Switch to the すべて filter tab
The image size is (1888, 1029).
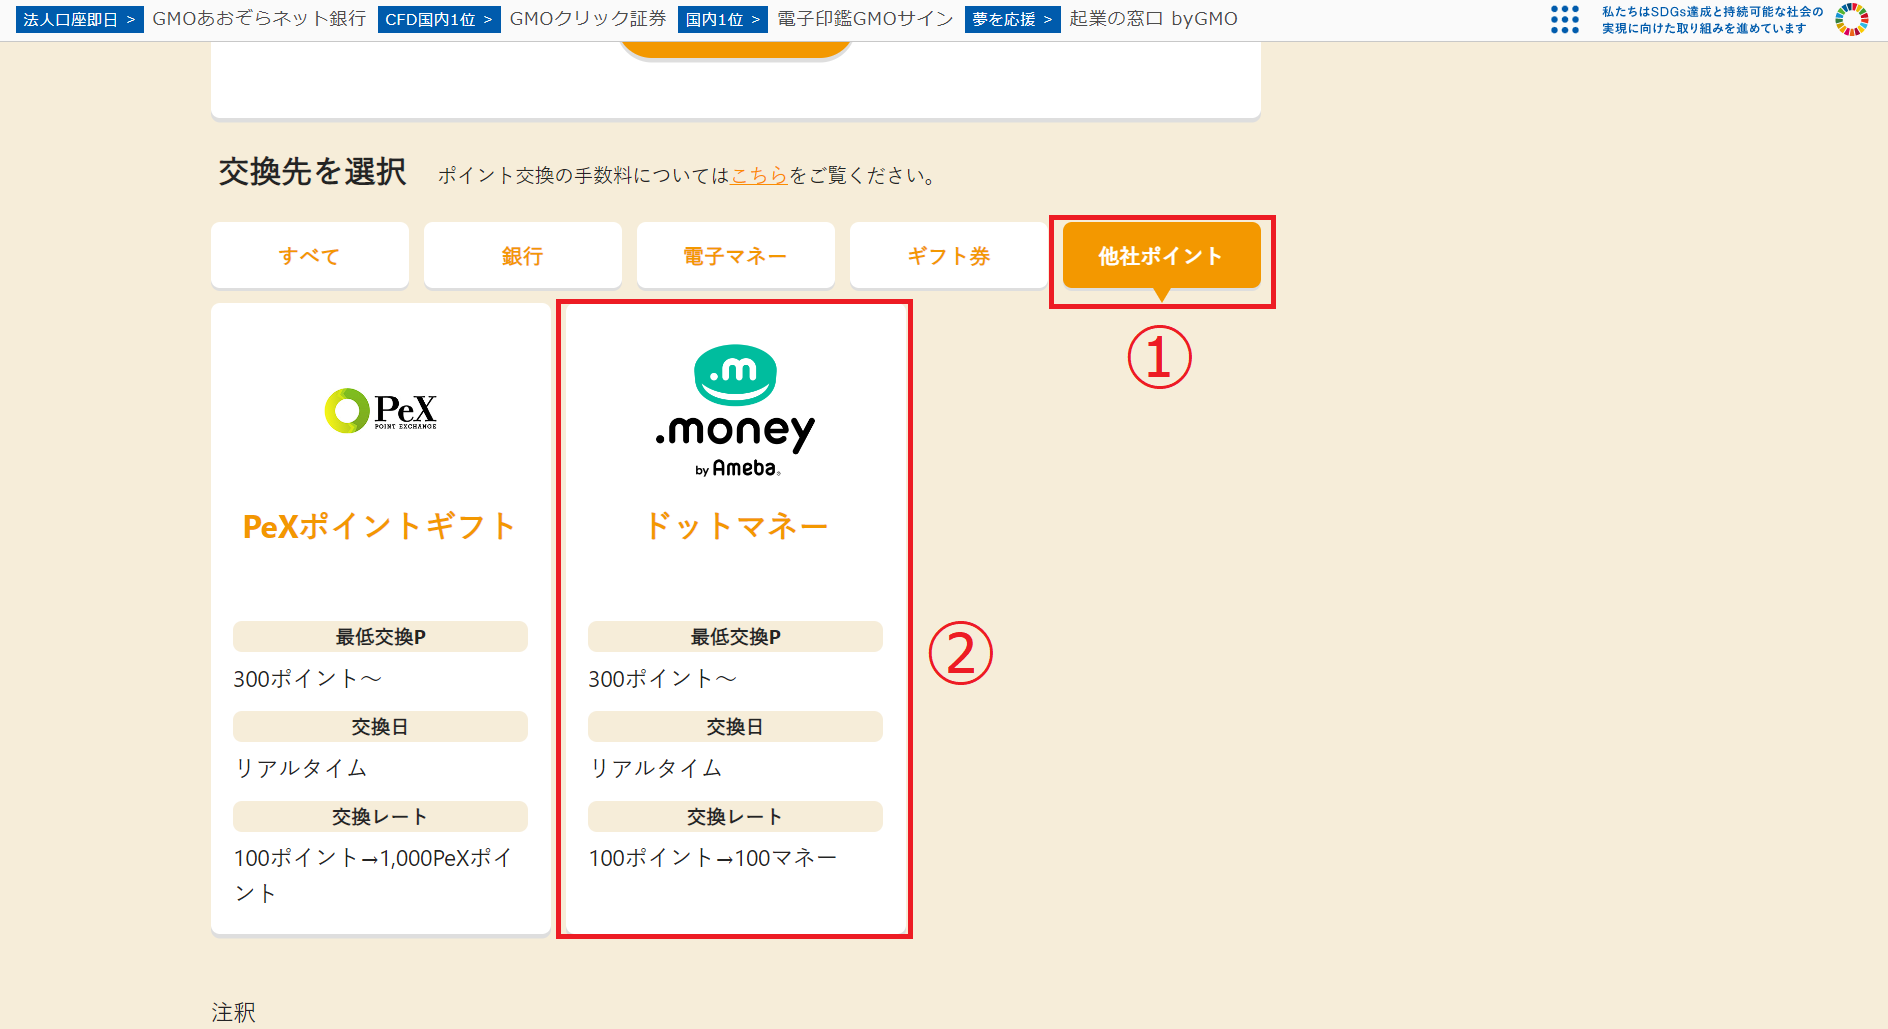click(309, 256)
